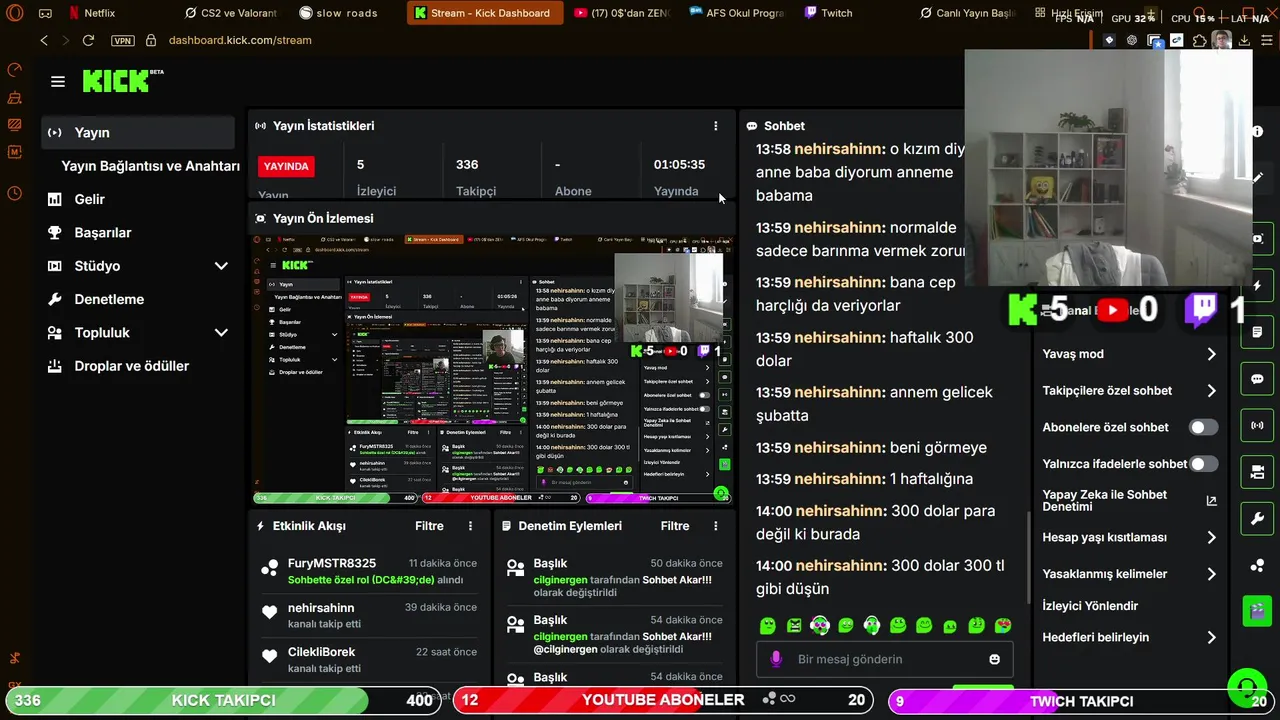The height and width of the screenshot is (720, 1280).
Task: Click the red YAYINDA status badge
Action: pyautogui.click(x=286, y=166)
